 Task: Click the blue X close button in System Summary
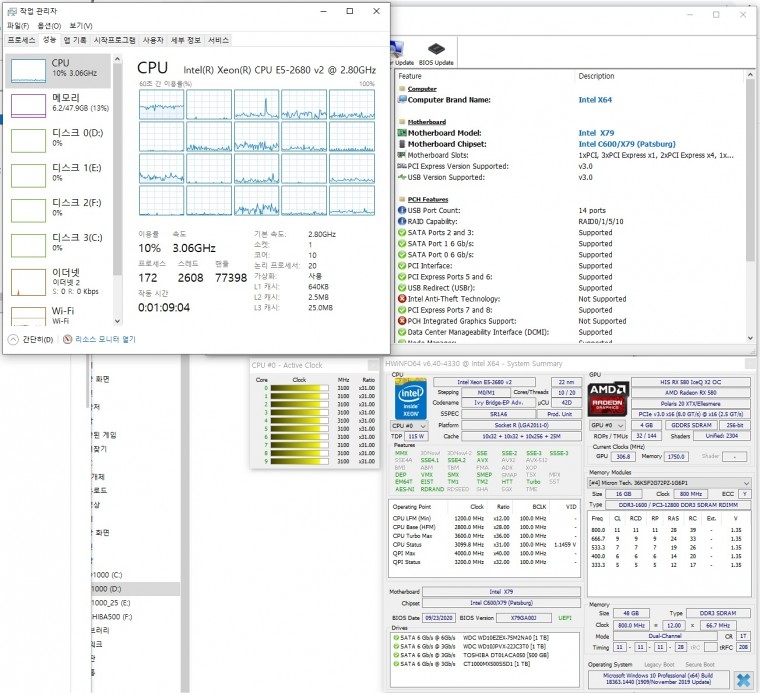pos(743,680)
